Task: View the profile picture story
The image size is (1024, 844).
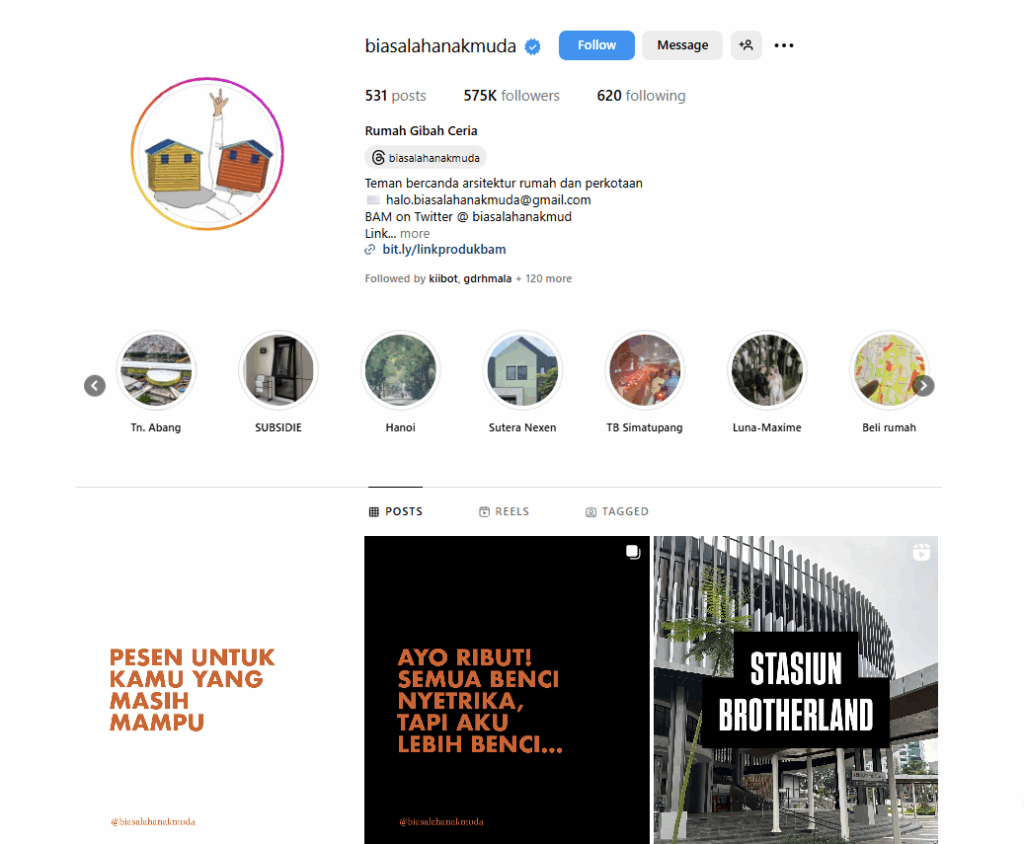Action: tap(208, 154)
